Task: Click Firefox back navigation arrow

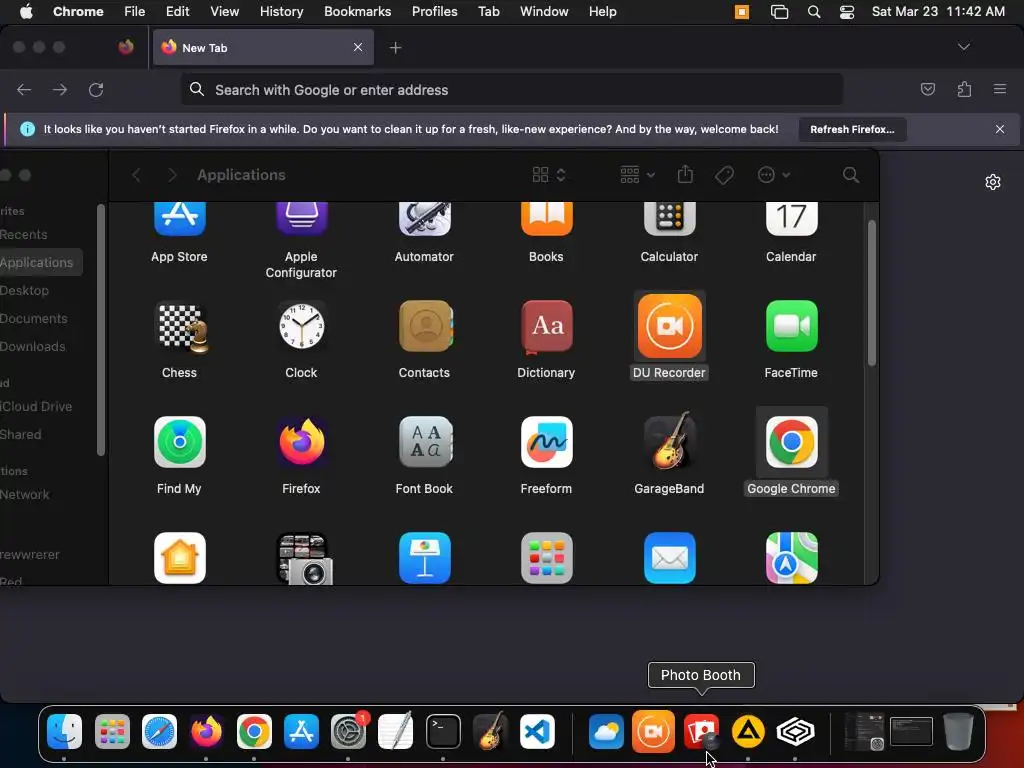Action: (24, 89)
